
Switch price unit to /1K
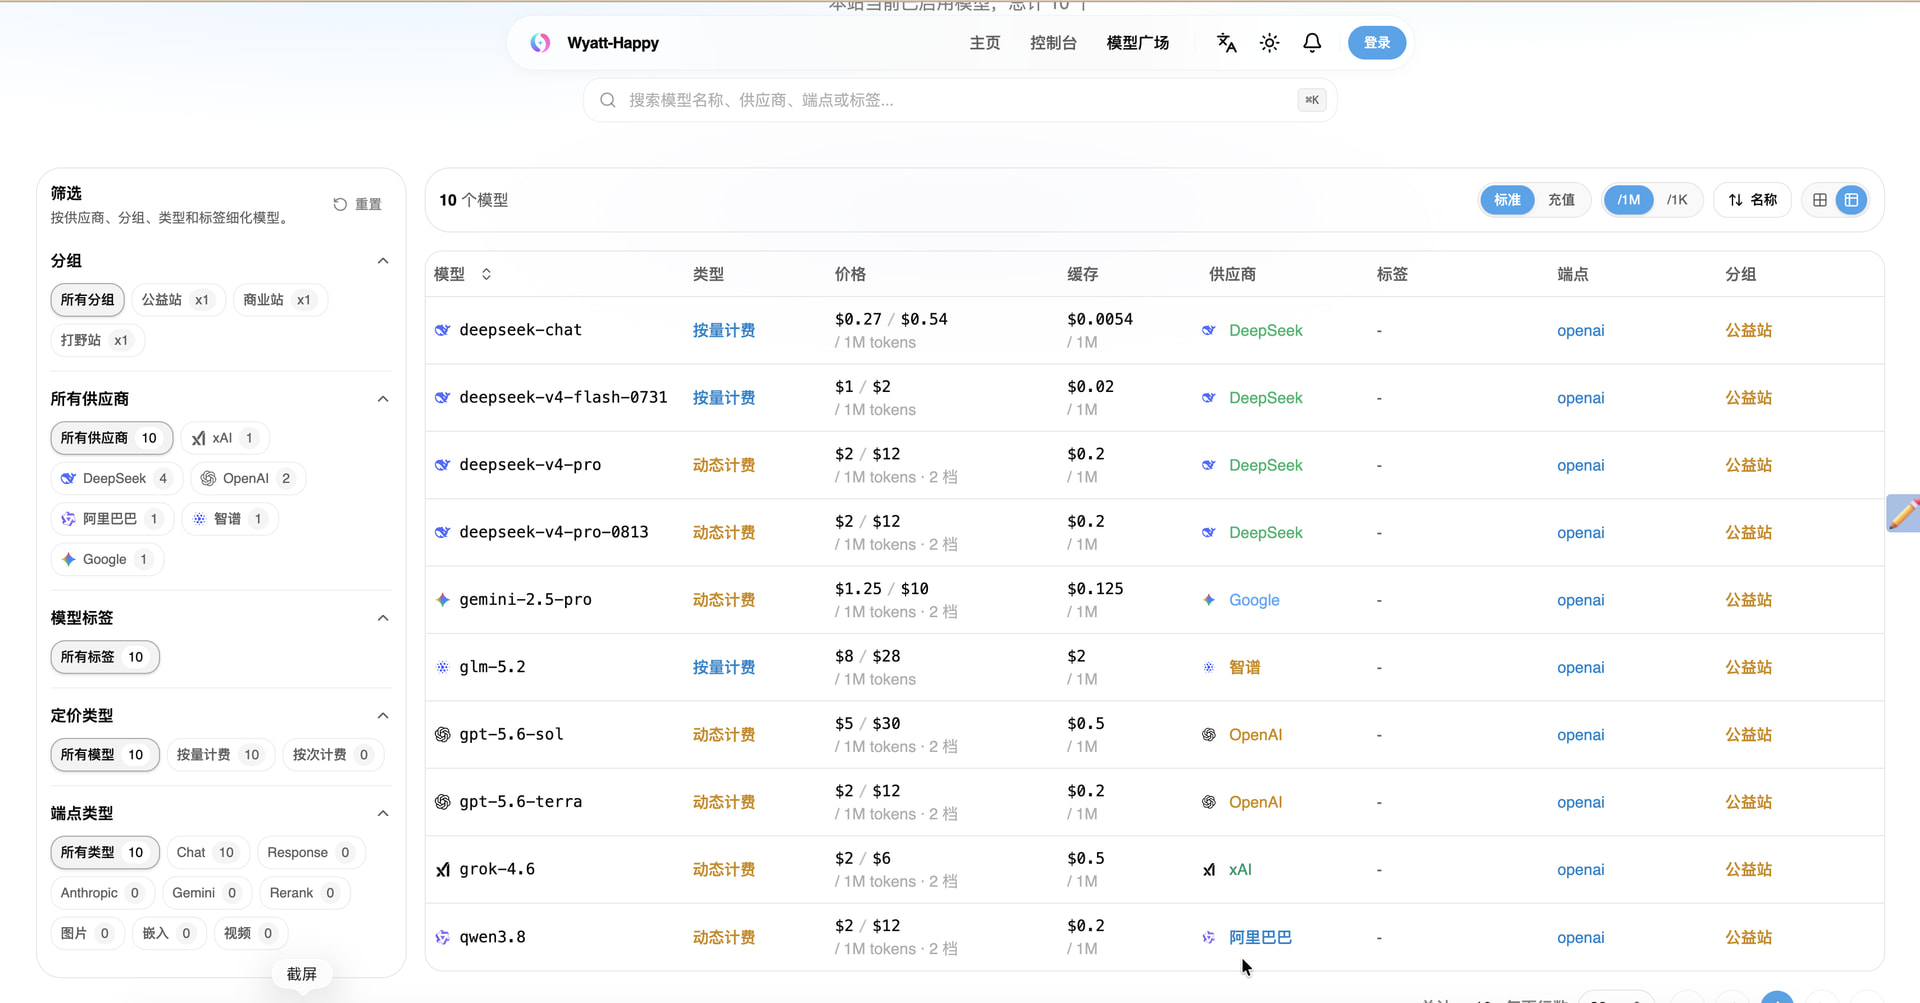tap(1677, 200)
